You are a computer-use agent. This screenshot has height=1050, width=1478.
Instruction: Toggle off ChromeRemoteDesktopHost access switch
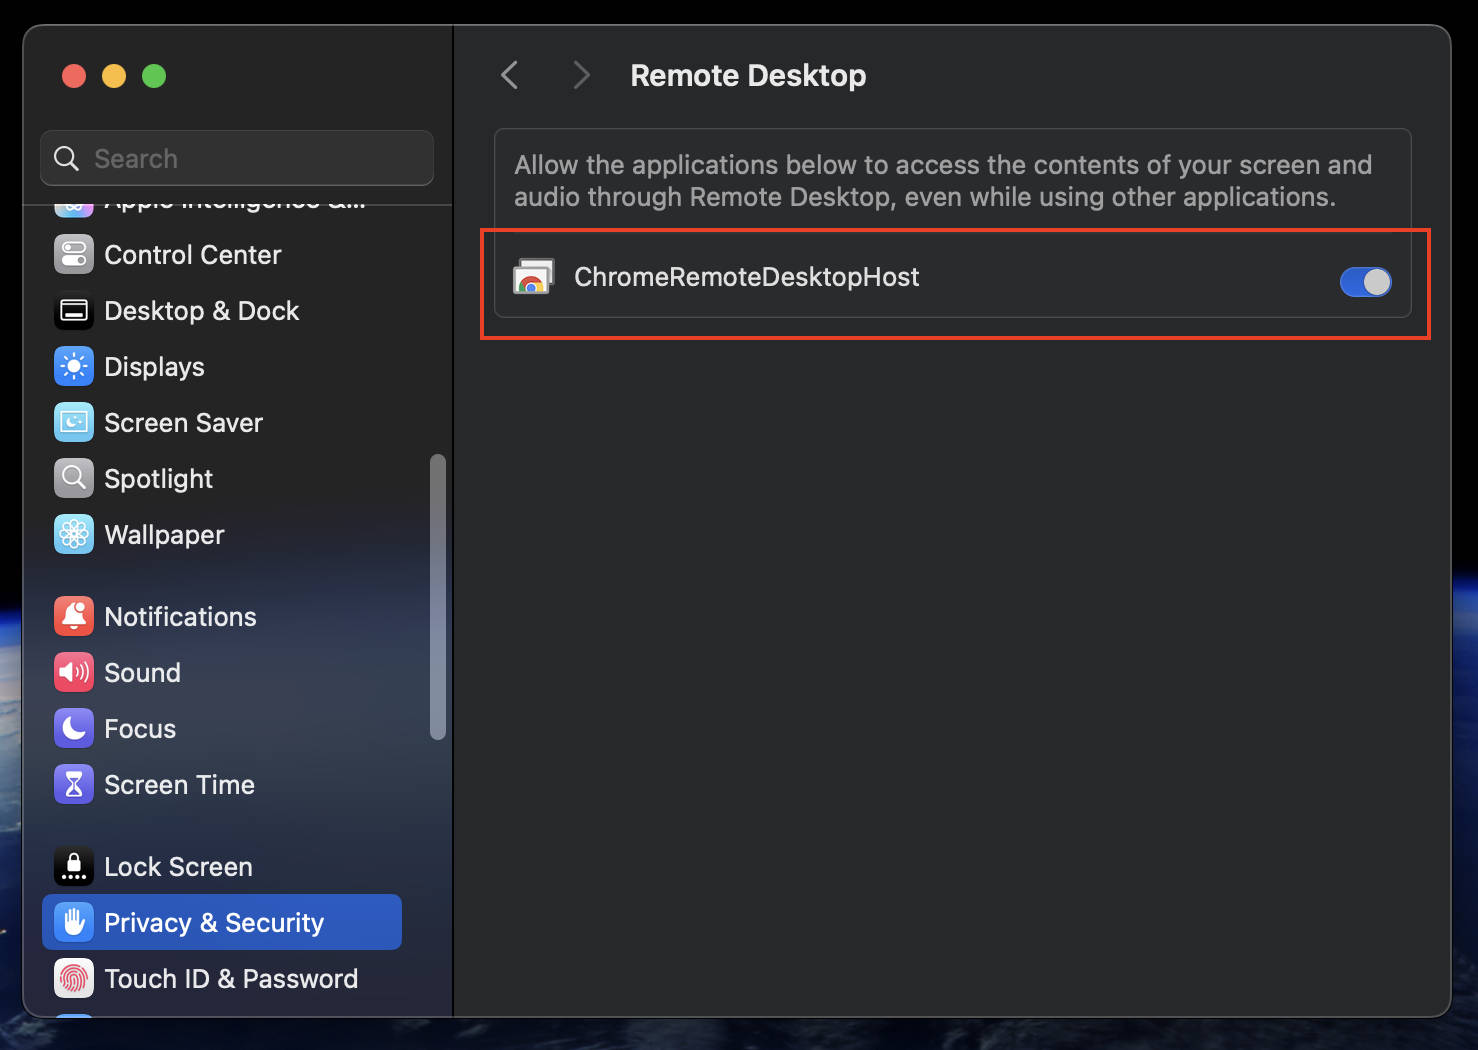[x=1365, y=282]
